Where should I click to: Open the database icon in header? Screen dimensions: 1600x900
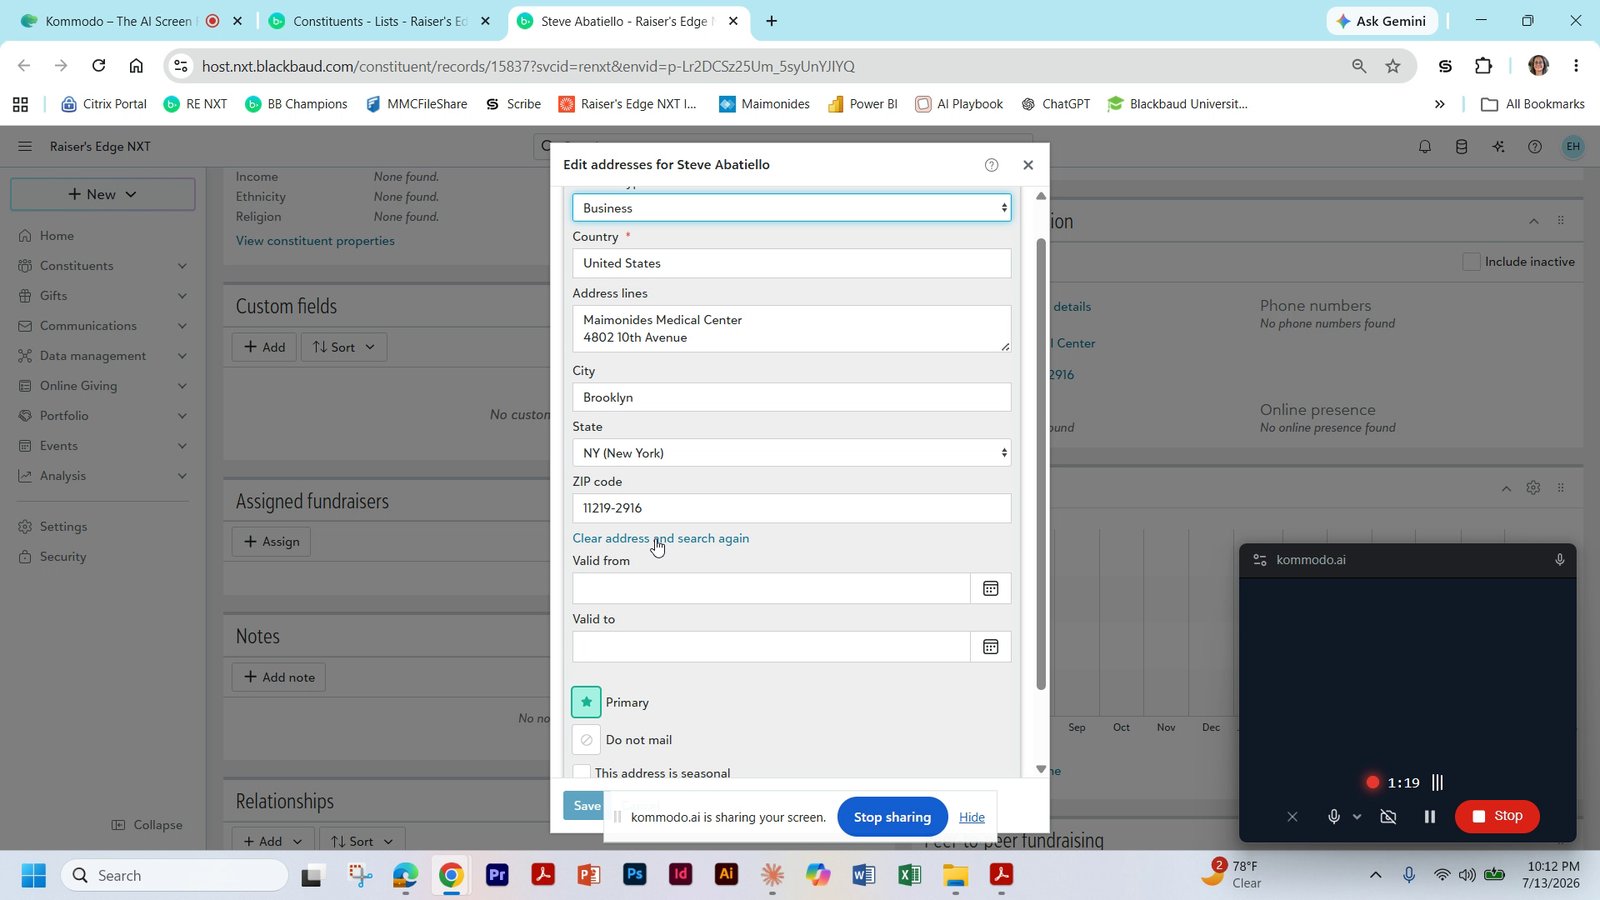(1461, 147)
